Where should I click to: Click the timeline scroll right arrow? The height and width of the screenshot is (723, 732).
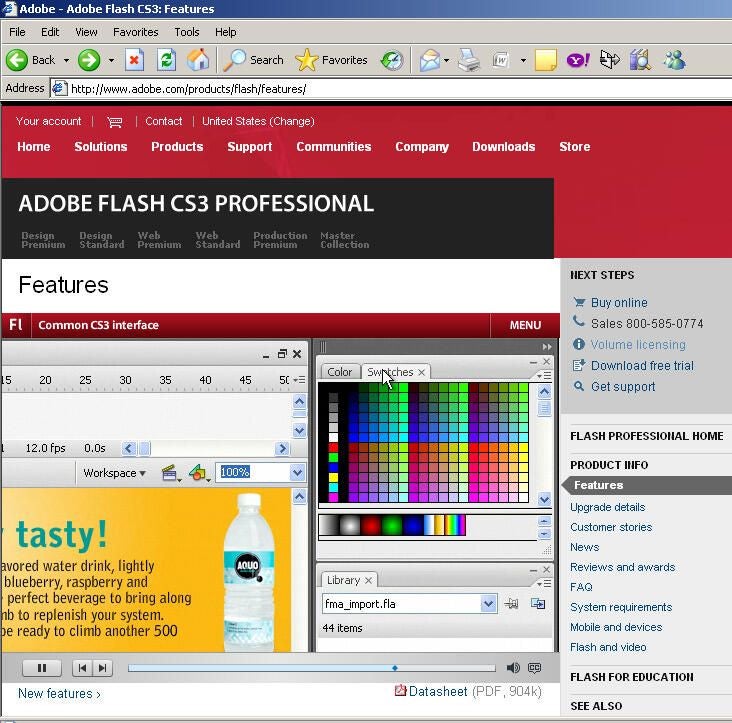282,449
